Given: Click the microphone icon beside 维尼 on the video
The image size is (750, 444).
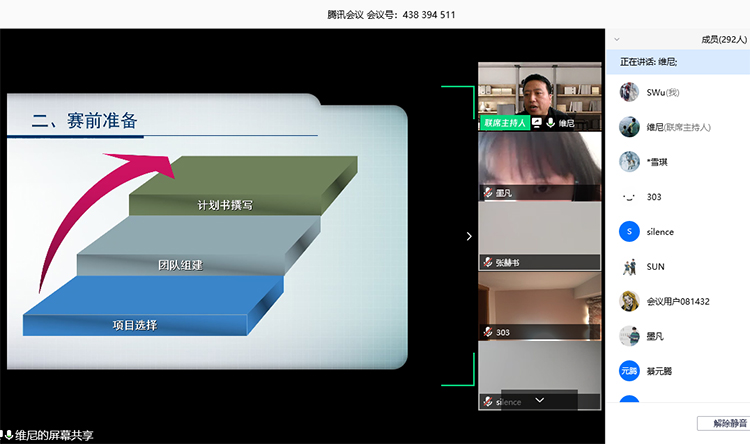Looking at the screenshot, I should [551, 123].
